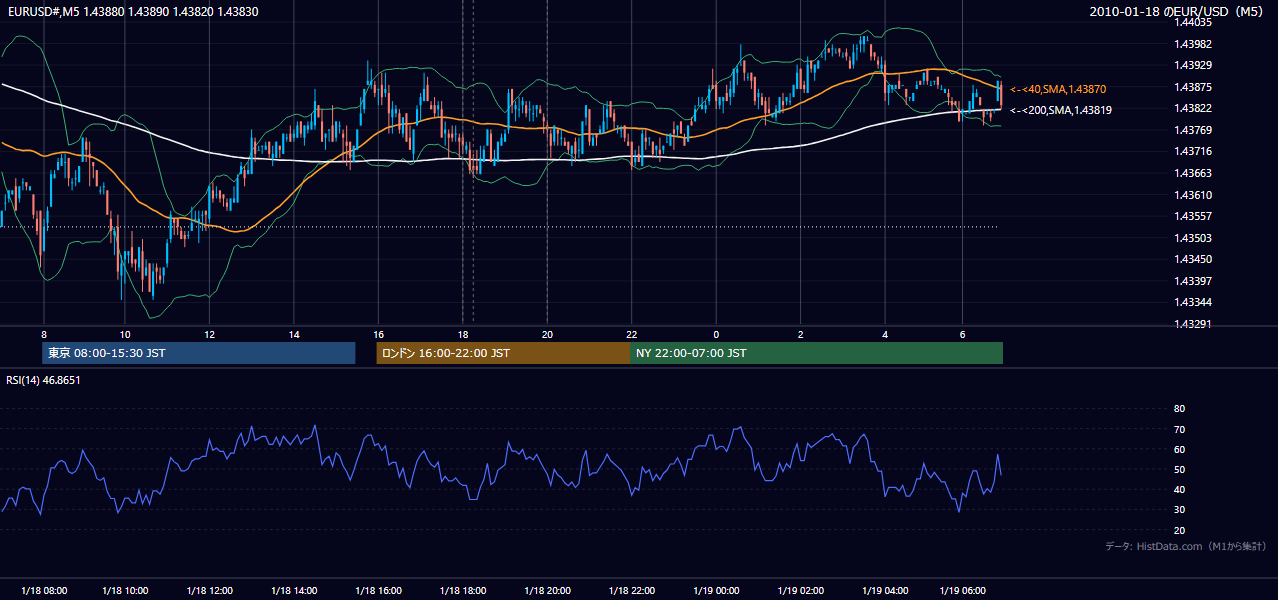Click price axis label 1.43344
Screen dimensions: 1278x600
click(x=1192, y=302)
